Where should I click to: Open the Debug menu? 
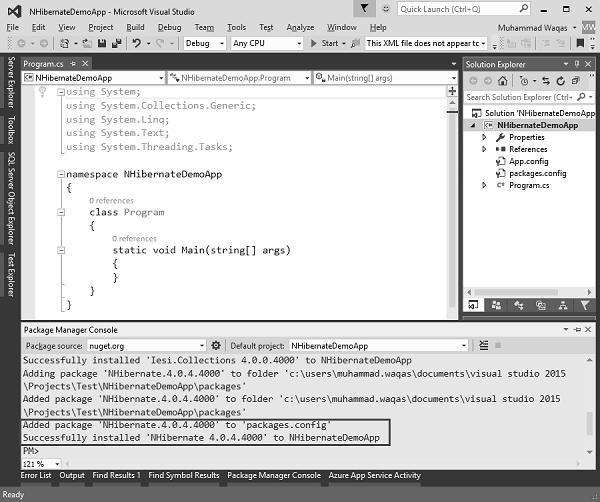click(170, 27)
